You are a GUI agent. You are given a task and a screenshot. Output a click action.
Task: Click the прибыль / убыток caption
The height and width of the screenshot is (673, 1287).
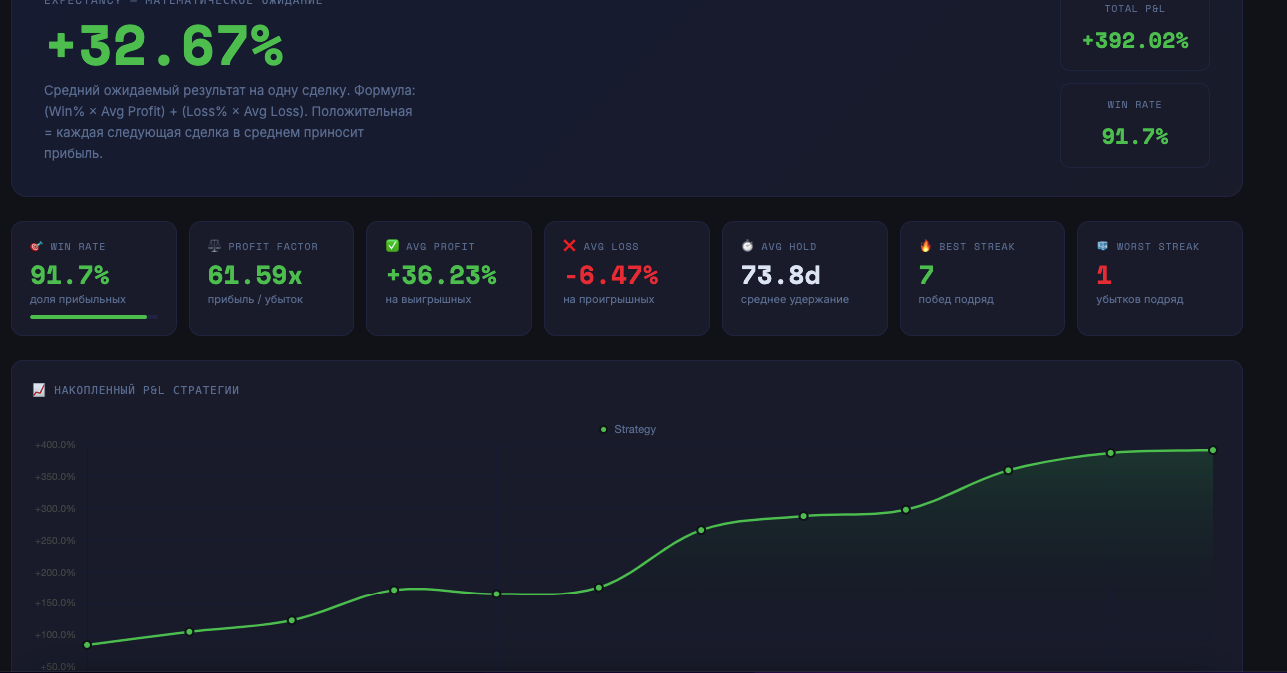tap(255, 299)
